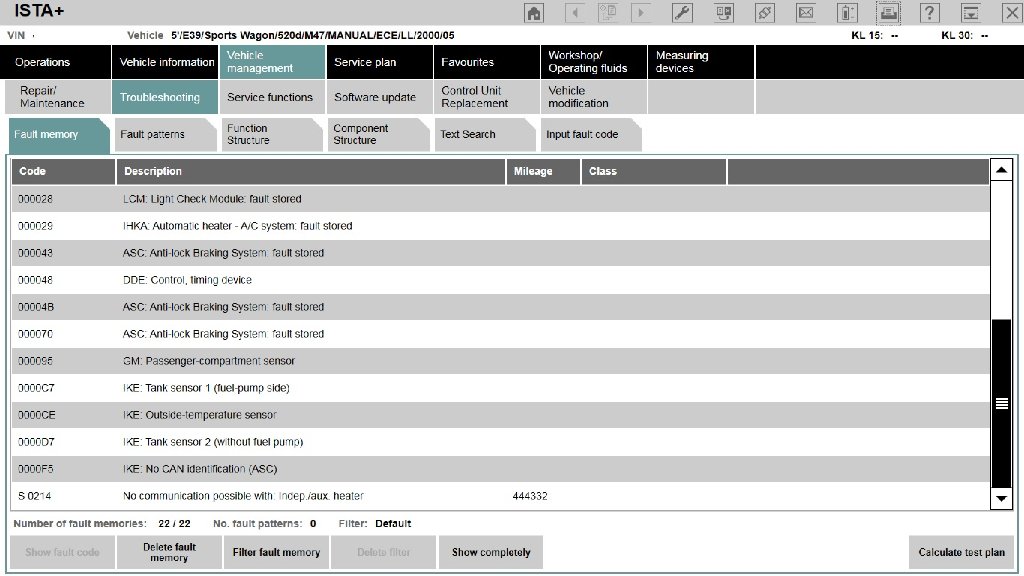This screenshot has width=1024, height=576.
Task: Select the Troubleshooting submenu
Action: 165,97
